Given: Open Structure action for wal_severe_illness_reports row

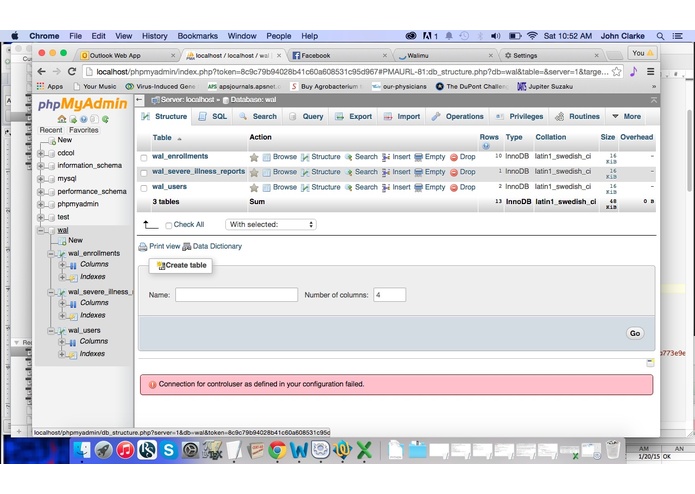Looking at the screenshot, I should [321, 172].
